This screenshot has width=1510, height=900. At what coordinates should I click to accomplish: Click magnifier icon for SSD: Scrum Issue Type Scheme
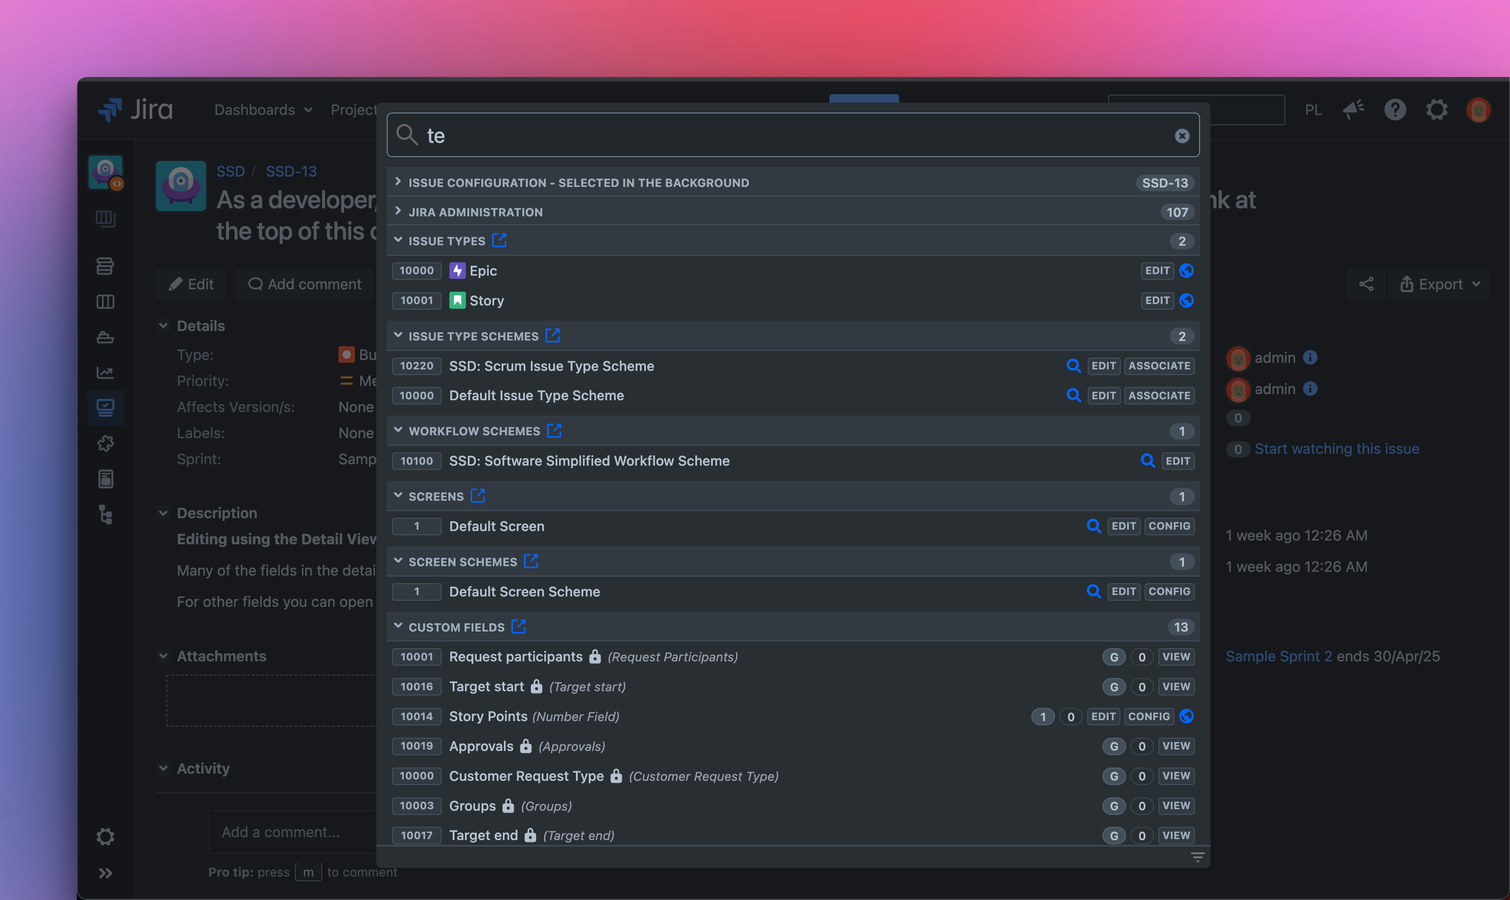tap(1073, 366)
